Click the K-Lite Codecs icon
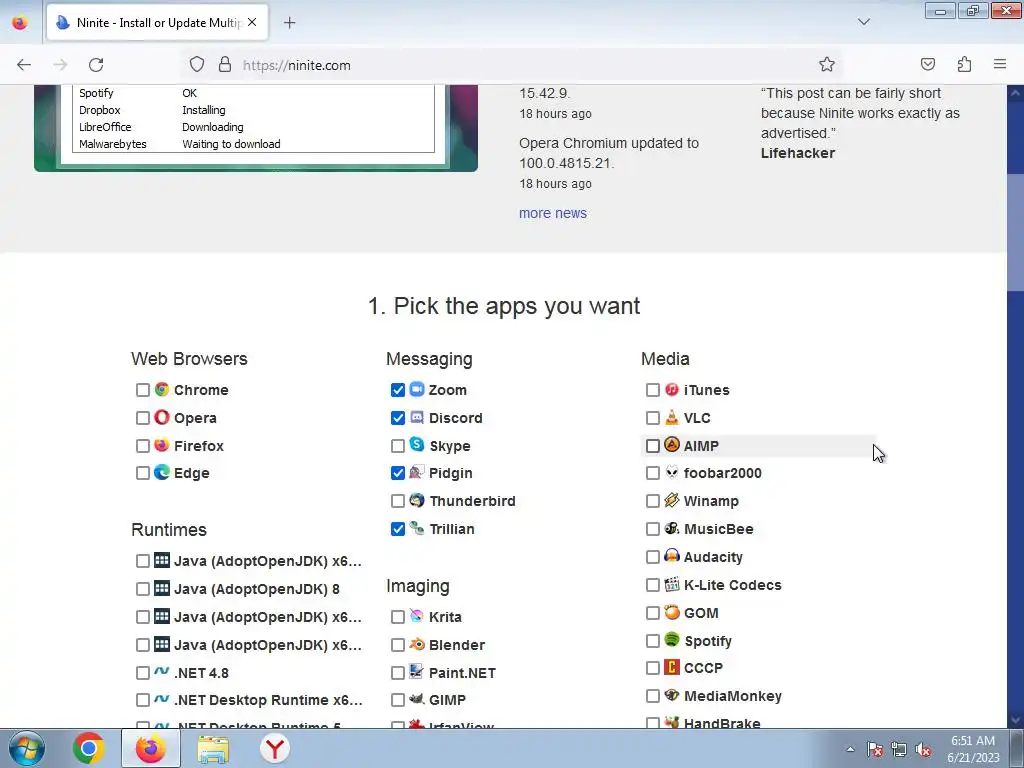Image resolution: width=1024 pixels, height=768 pixels. click(x=672, y=585)
